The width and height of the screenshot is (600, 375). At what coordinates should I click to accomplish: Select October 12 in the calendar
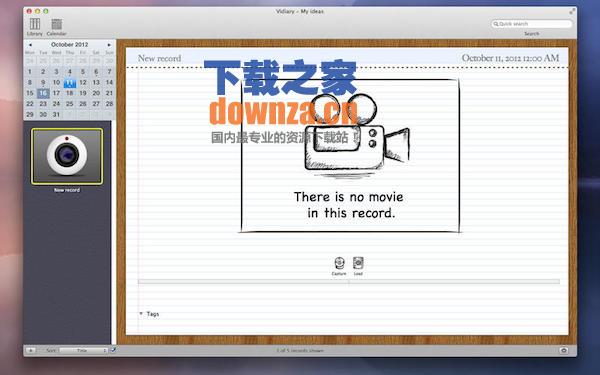pos(83,82)
